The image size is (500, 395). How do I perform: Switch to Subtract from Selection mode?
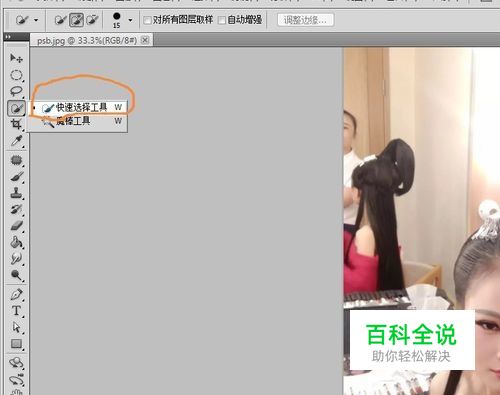click(92, 20)
